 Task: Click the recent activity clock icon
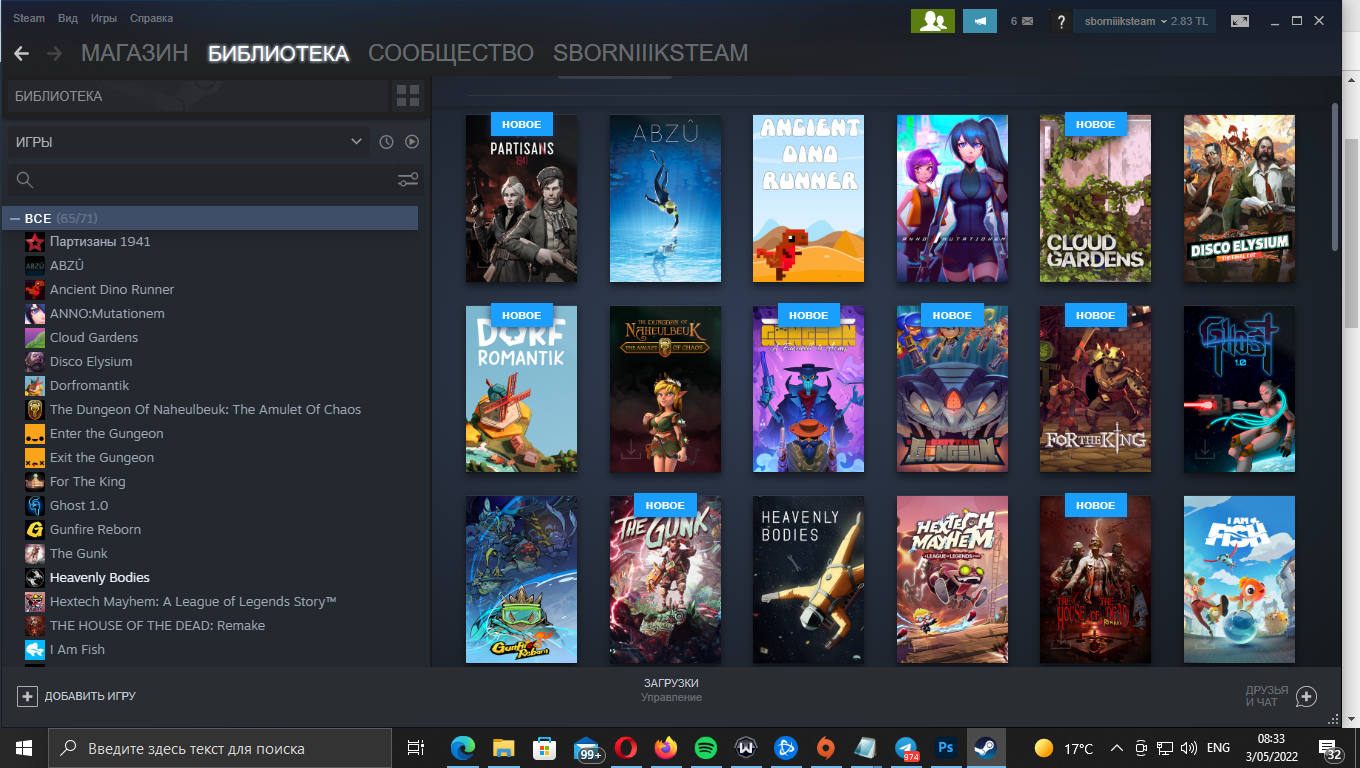[x=387, y=142]
